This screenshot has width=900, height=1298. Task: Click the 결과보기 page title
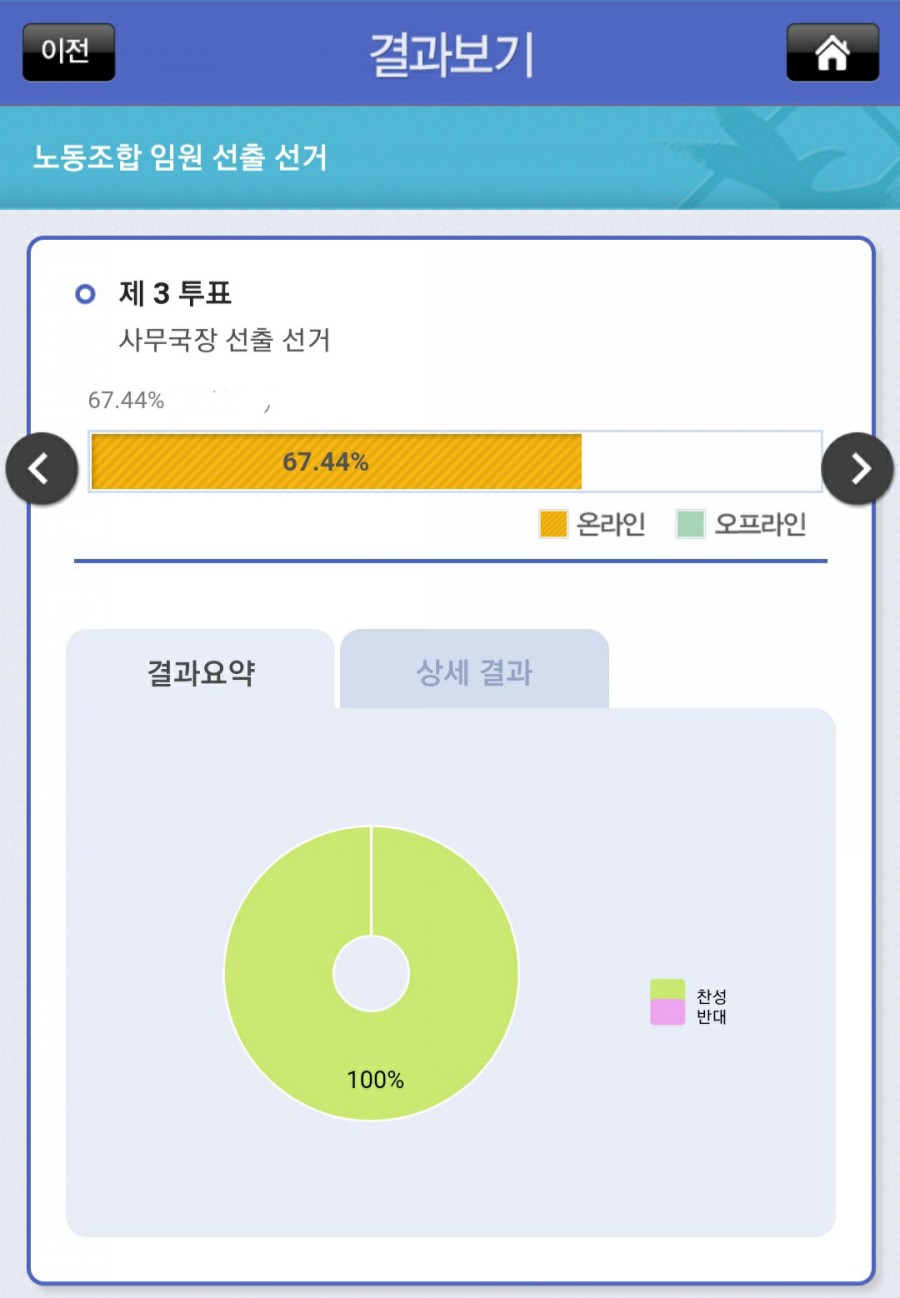click(450, 54)
